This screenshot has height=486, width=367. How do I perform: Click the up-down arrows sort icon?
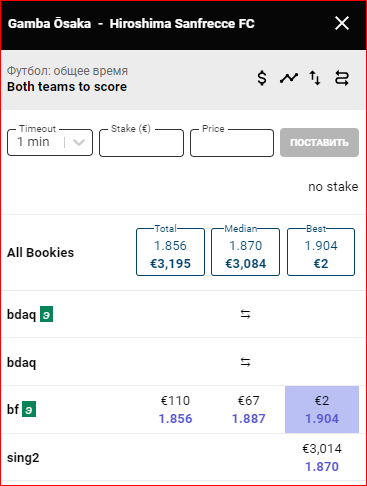[315, 78]
